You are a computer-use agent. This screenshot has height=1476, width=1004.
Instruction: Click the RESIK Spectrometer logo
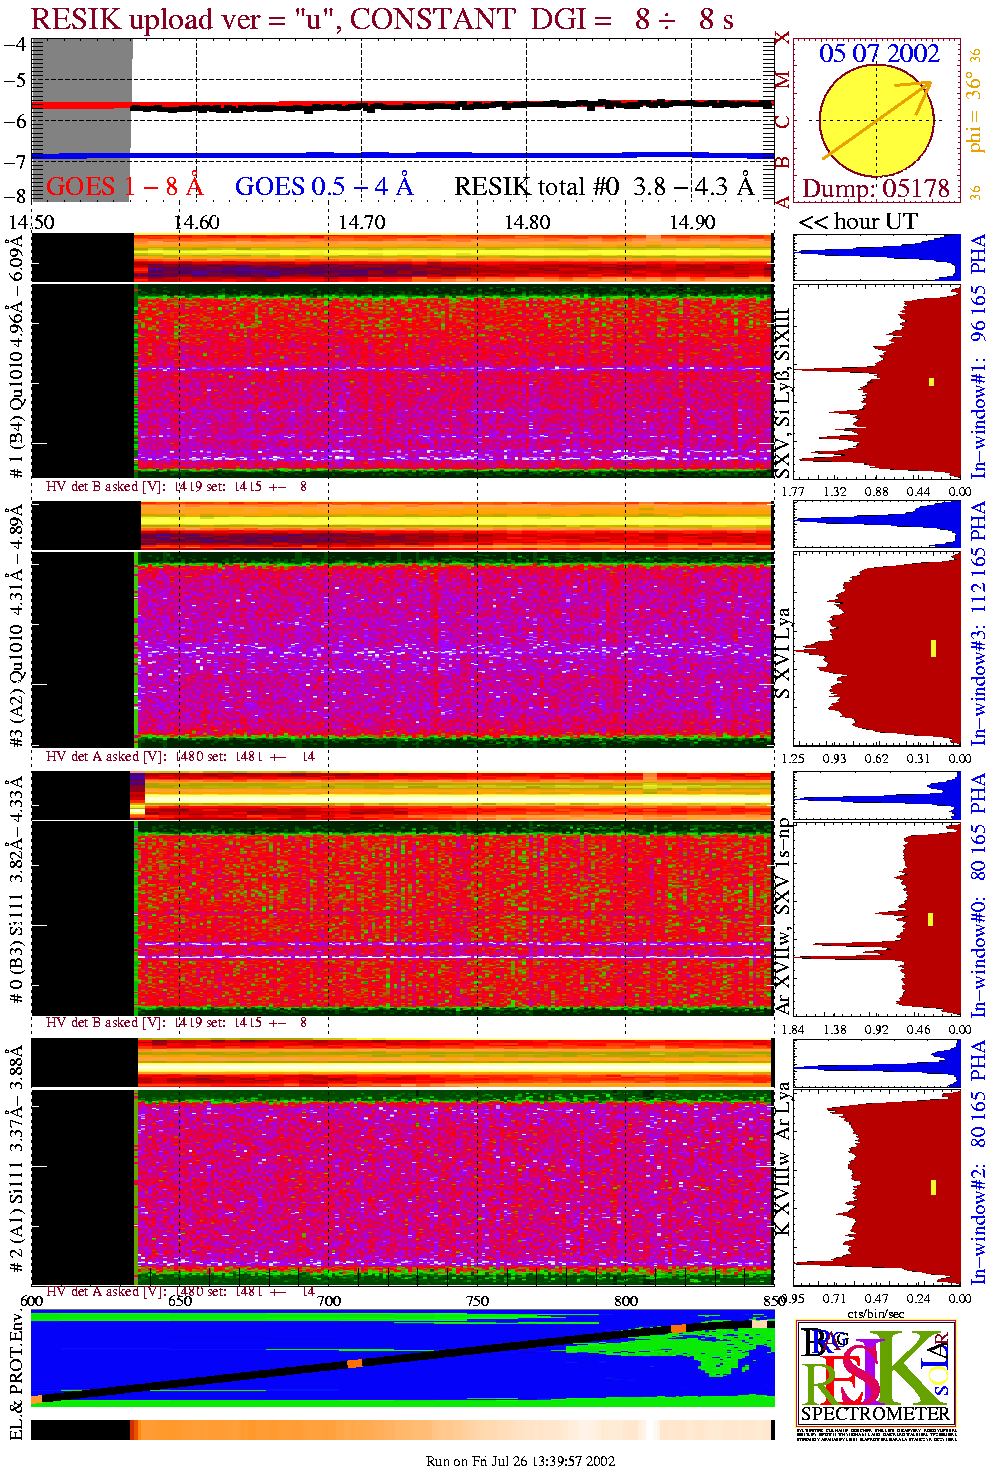click(x=876, y=1372)
